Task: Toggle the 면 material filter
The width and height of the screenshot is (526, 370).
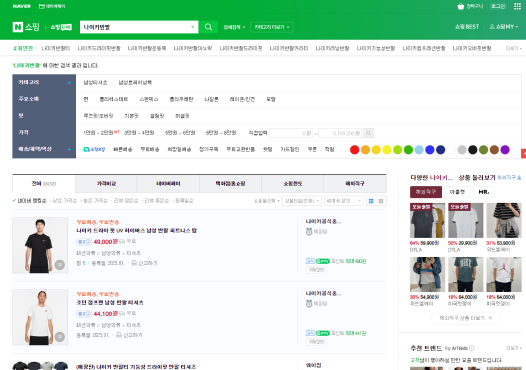Action: coord(86,99)
